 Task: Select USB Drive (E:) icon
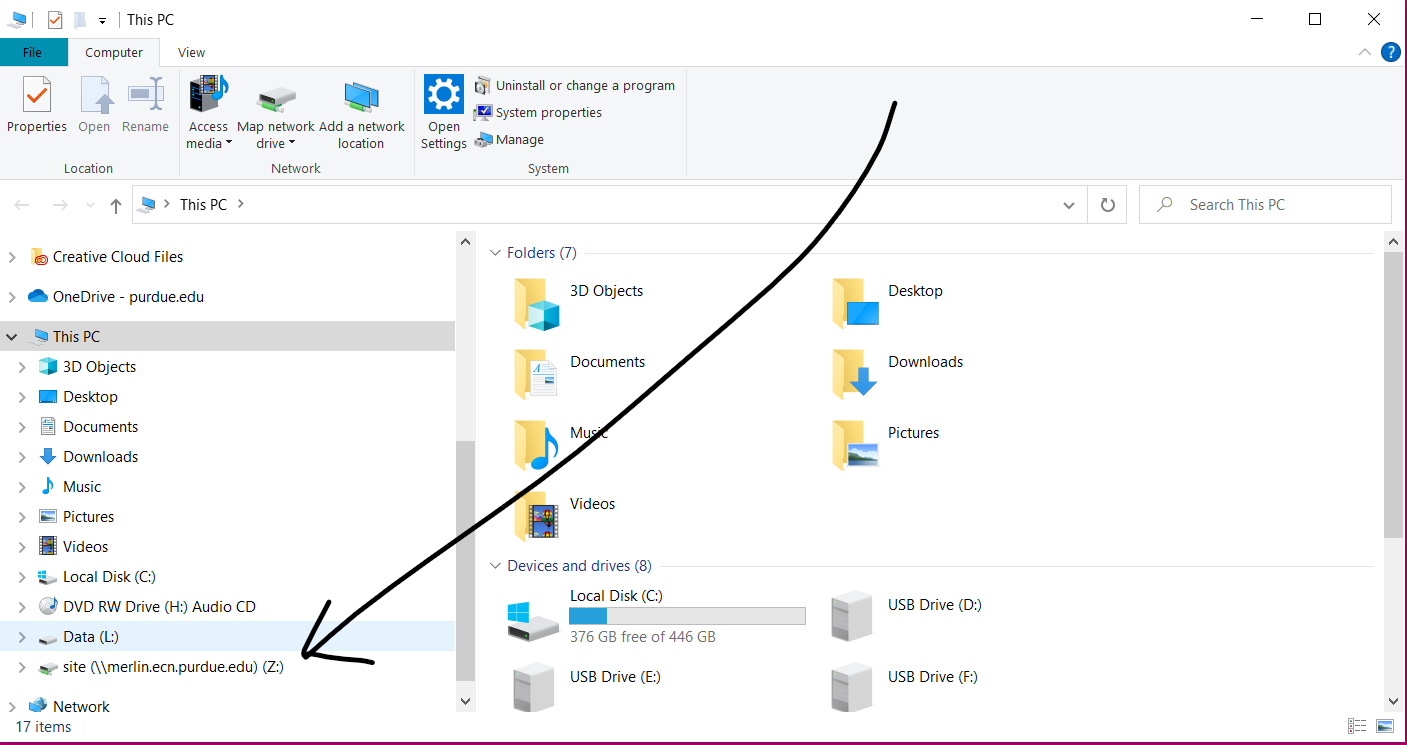[x=536, y=687]
